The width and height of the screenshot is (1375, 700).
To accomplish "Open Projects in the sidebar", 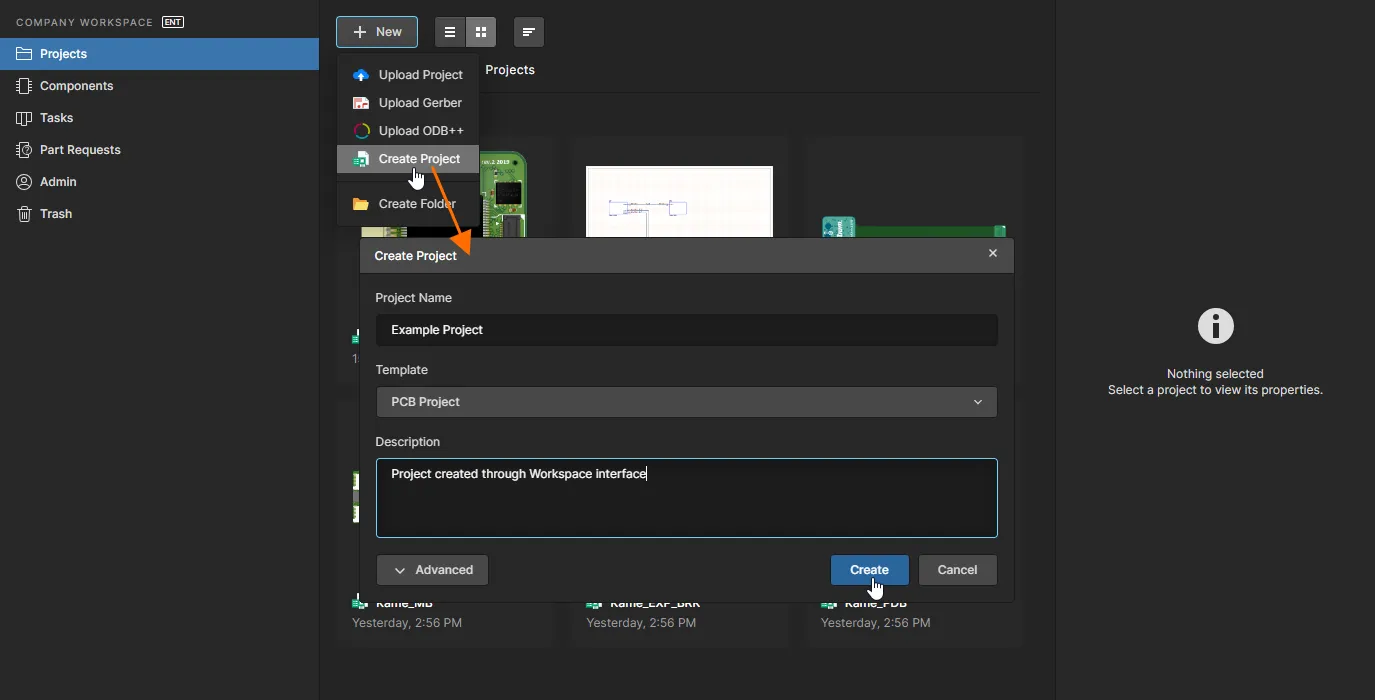I will tap(159, 54).
